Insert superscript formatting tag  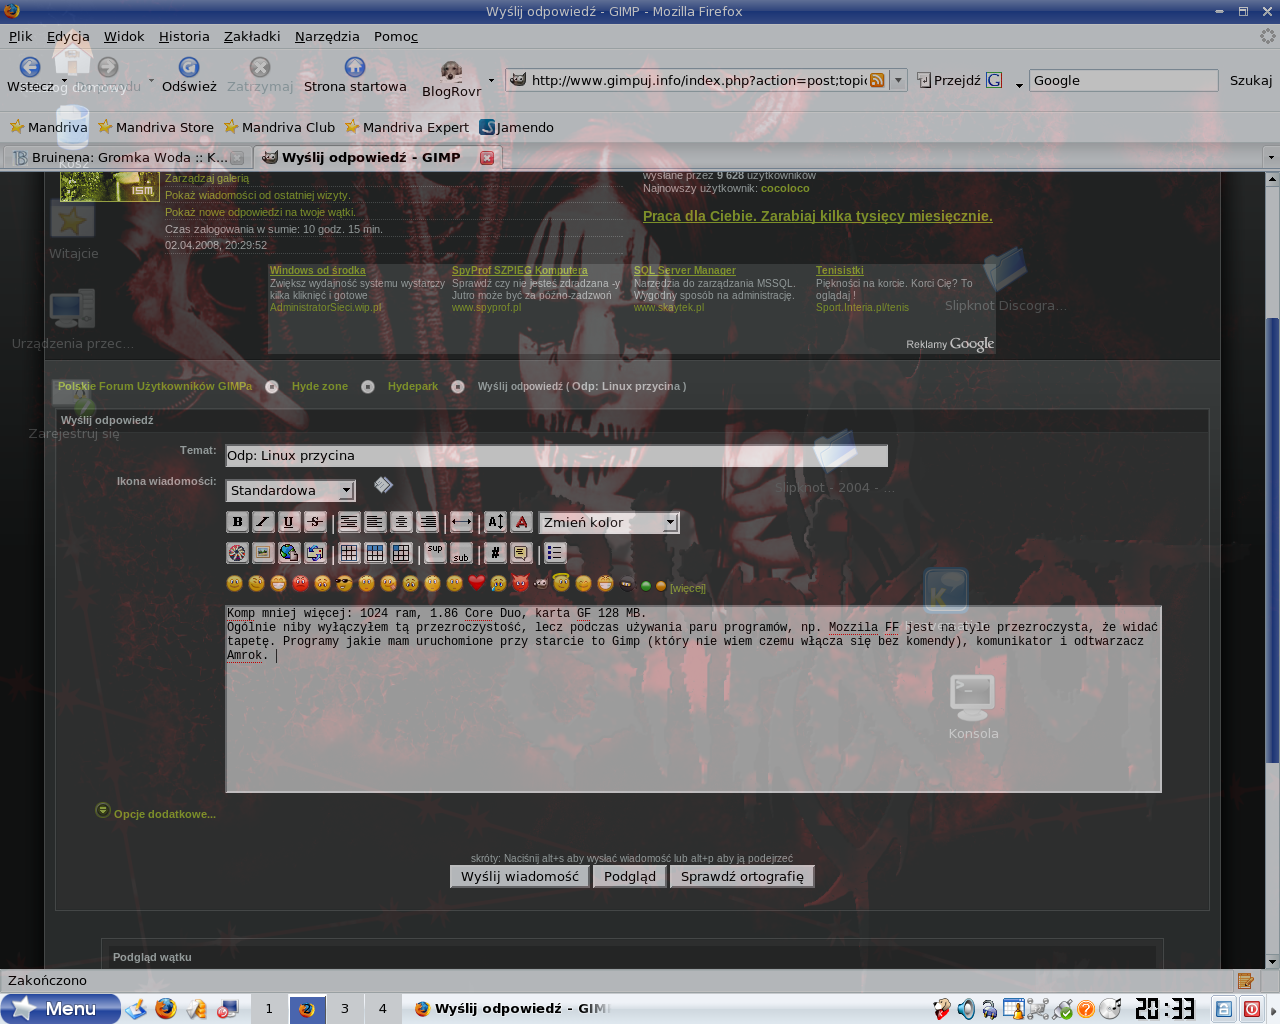(x=435, y=552)
